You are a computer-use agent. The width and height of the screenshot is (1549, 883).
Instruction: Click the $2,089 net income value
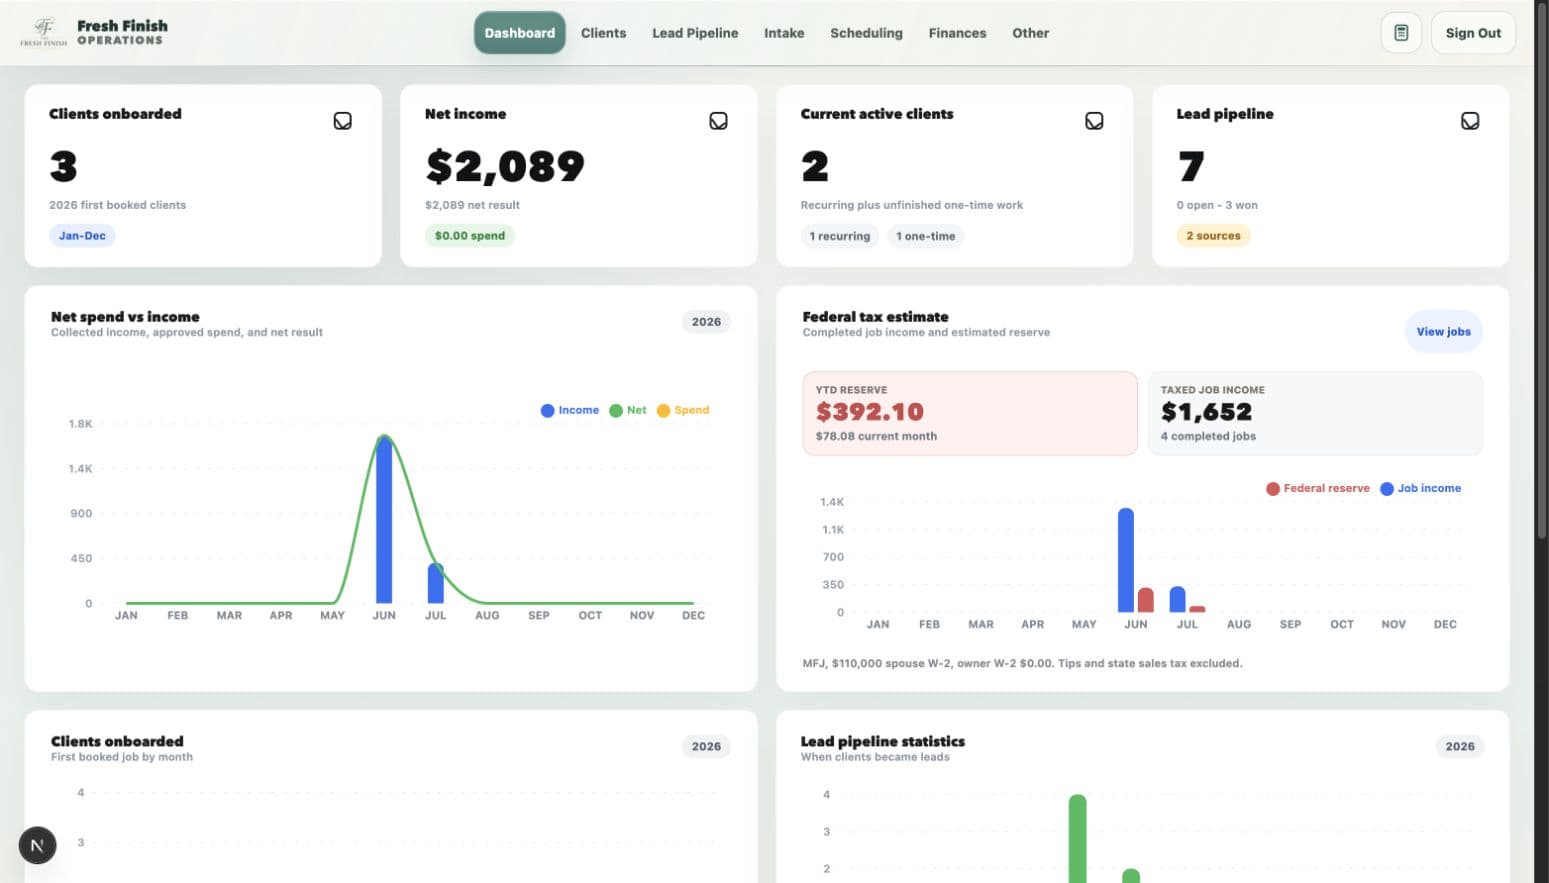tap(505, 166)
